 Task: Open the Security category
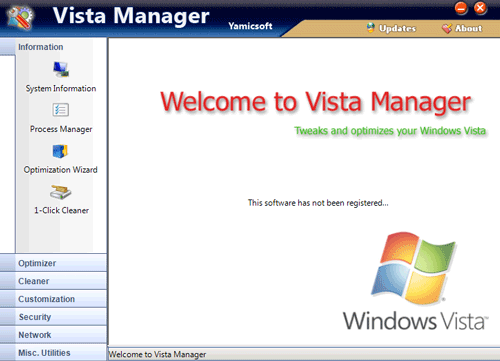[x=53, y=317]
